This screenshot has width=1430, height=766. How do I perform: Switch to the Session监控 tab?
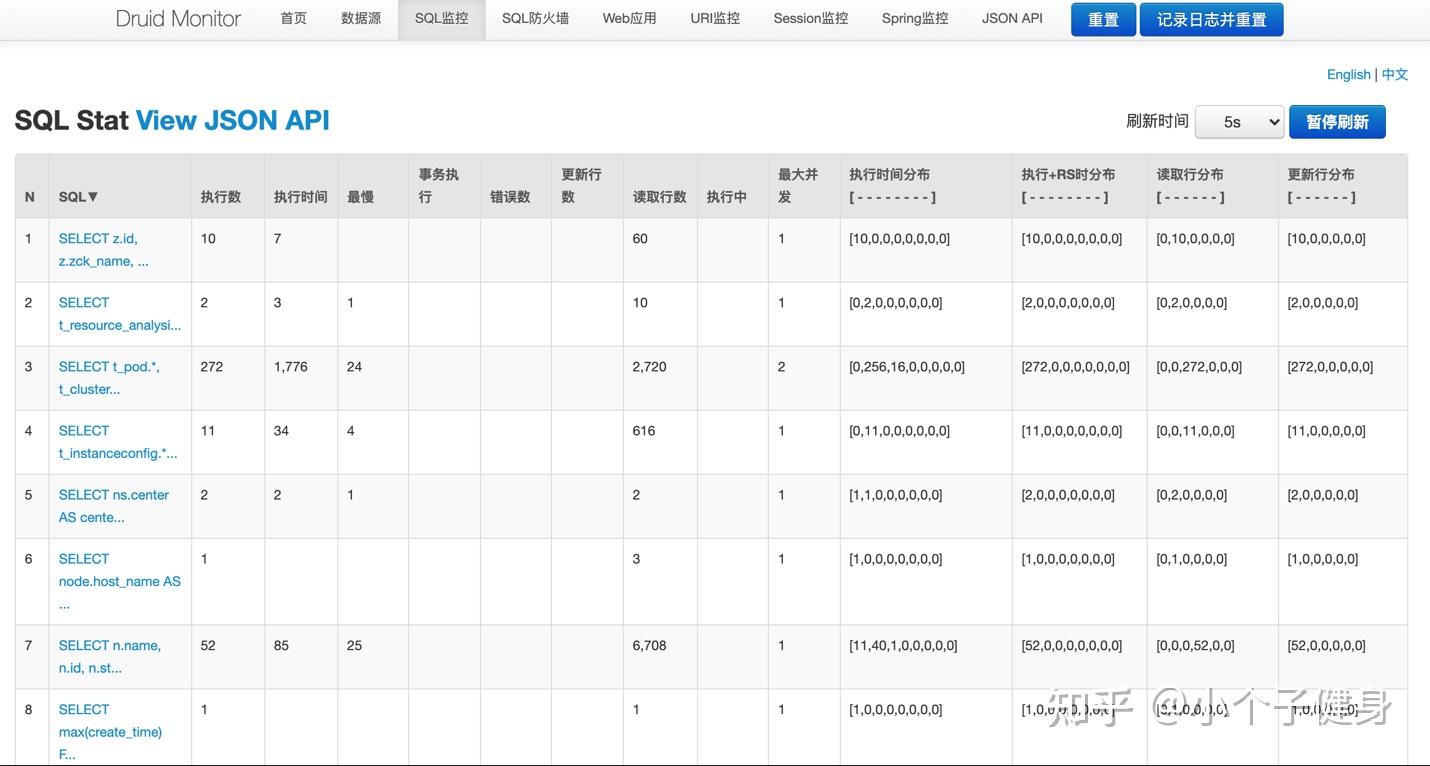811,18
